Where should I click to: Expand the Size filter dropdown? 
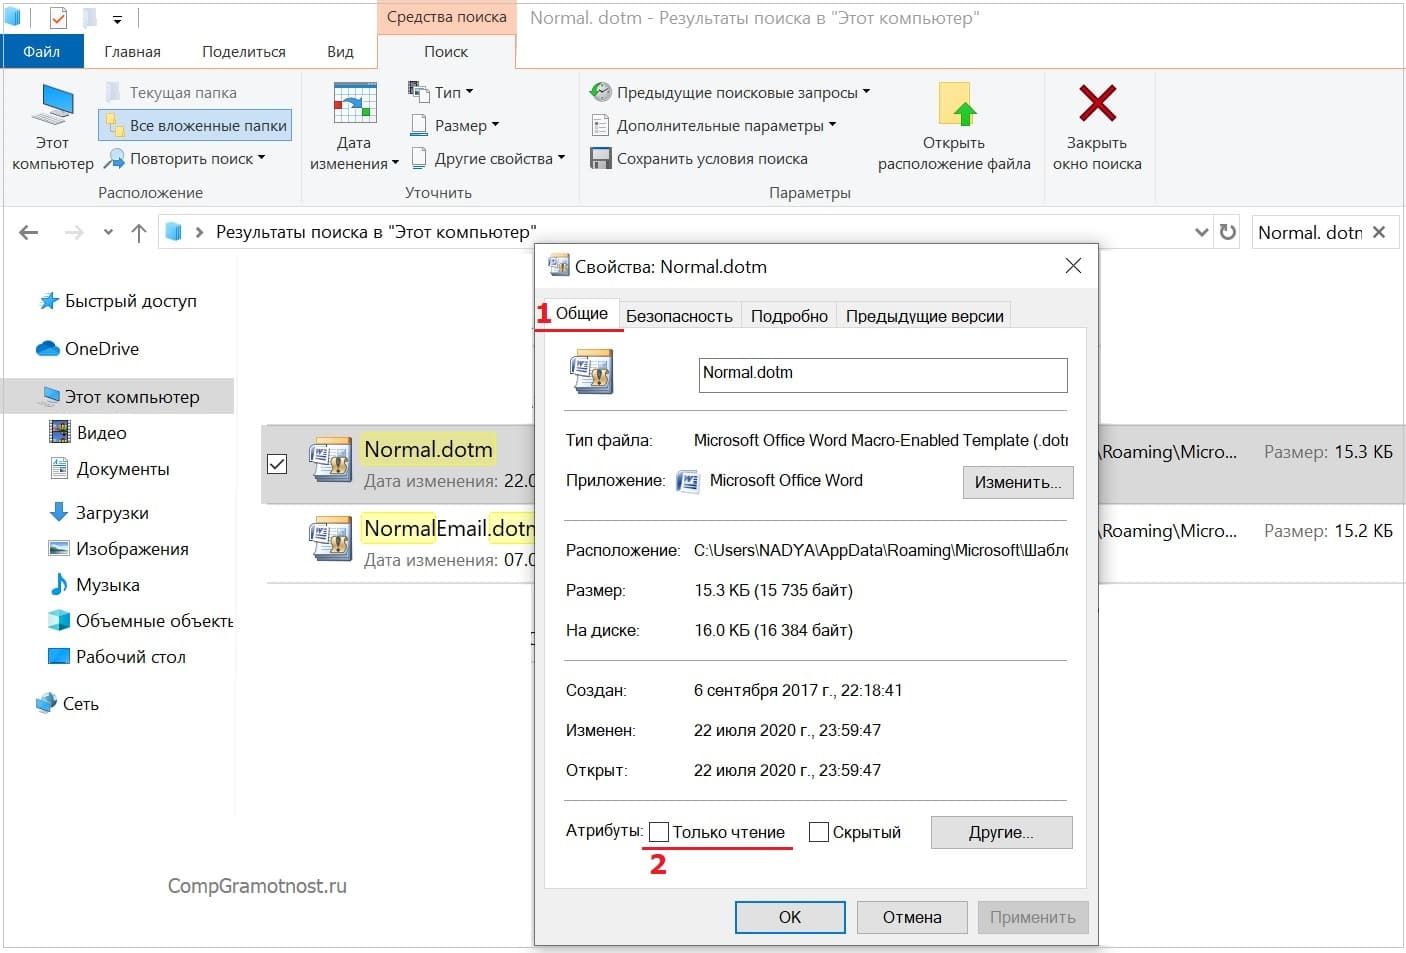[x=454, y=125]
